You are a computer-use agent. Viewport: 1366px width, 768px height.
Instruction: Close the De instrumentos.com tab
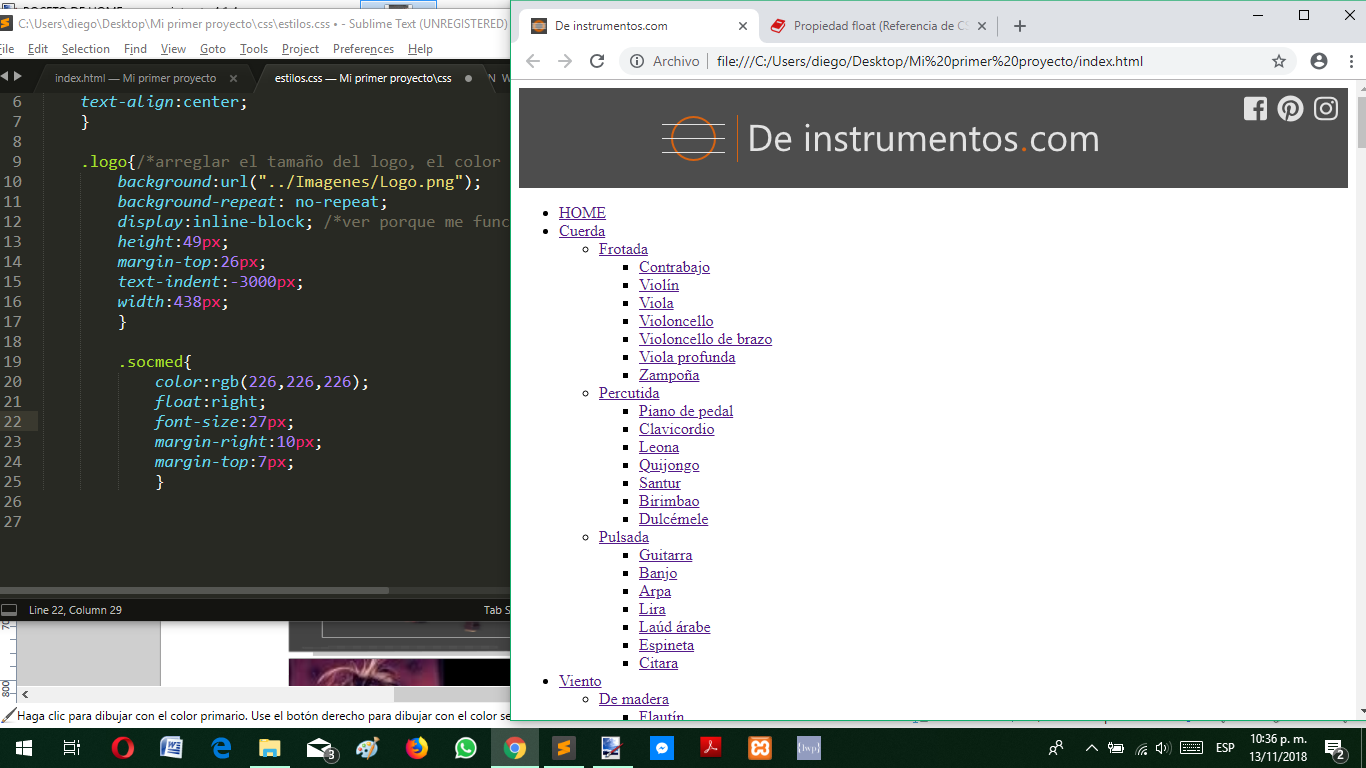tap(742, 26)
